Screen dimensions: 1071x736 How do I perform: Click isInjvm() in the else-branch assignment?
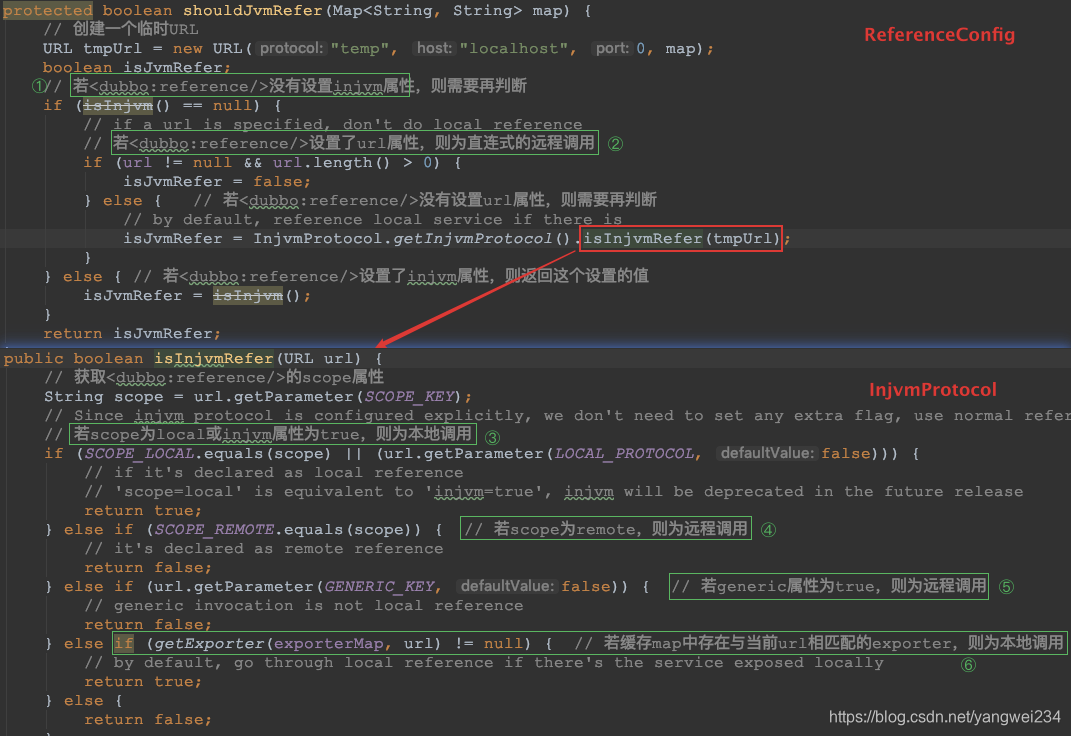(256, 296)
